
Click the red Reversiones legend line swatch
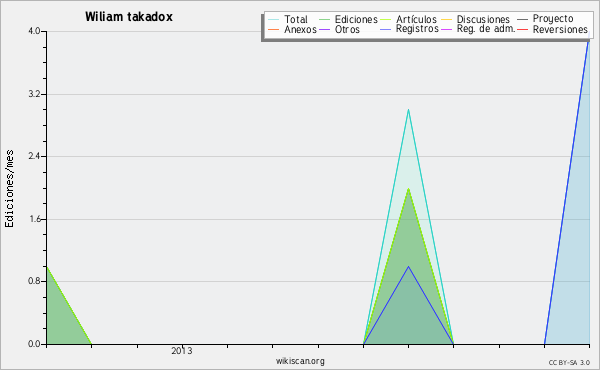point(523,29)
